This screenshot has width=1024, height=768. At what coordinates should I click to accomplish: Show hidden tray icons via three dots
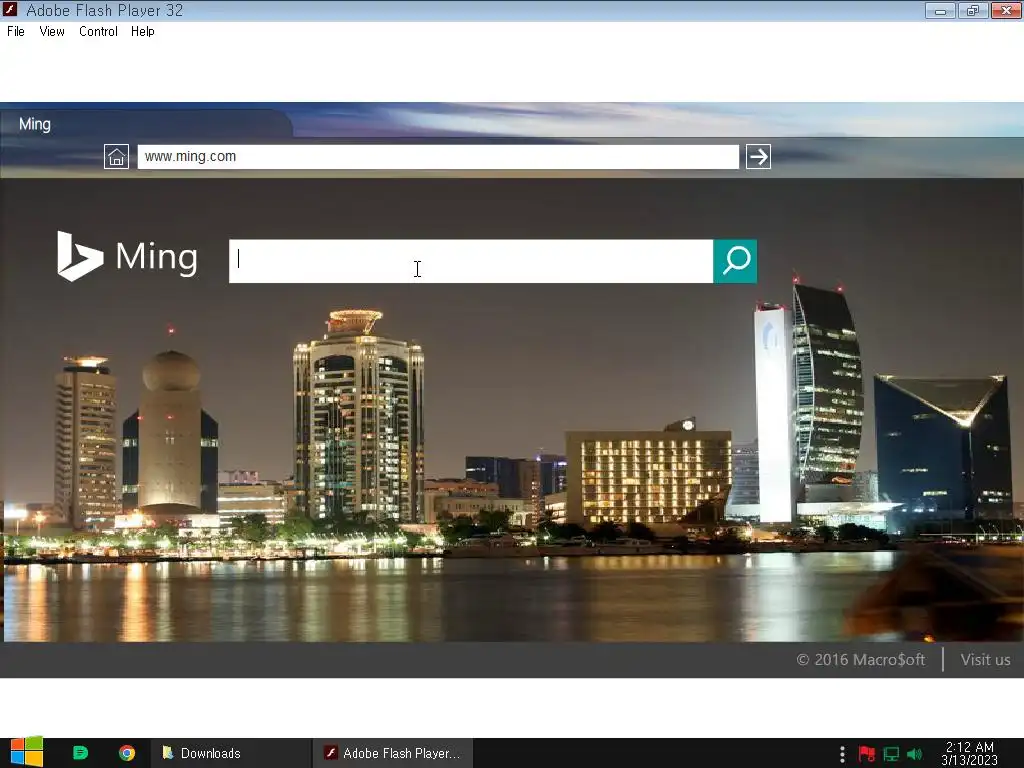point(842,754)
